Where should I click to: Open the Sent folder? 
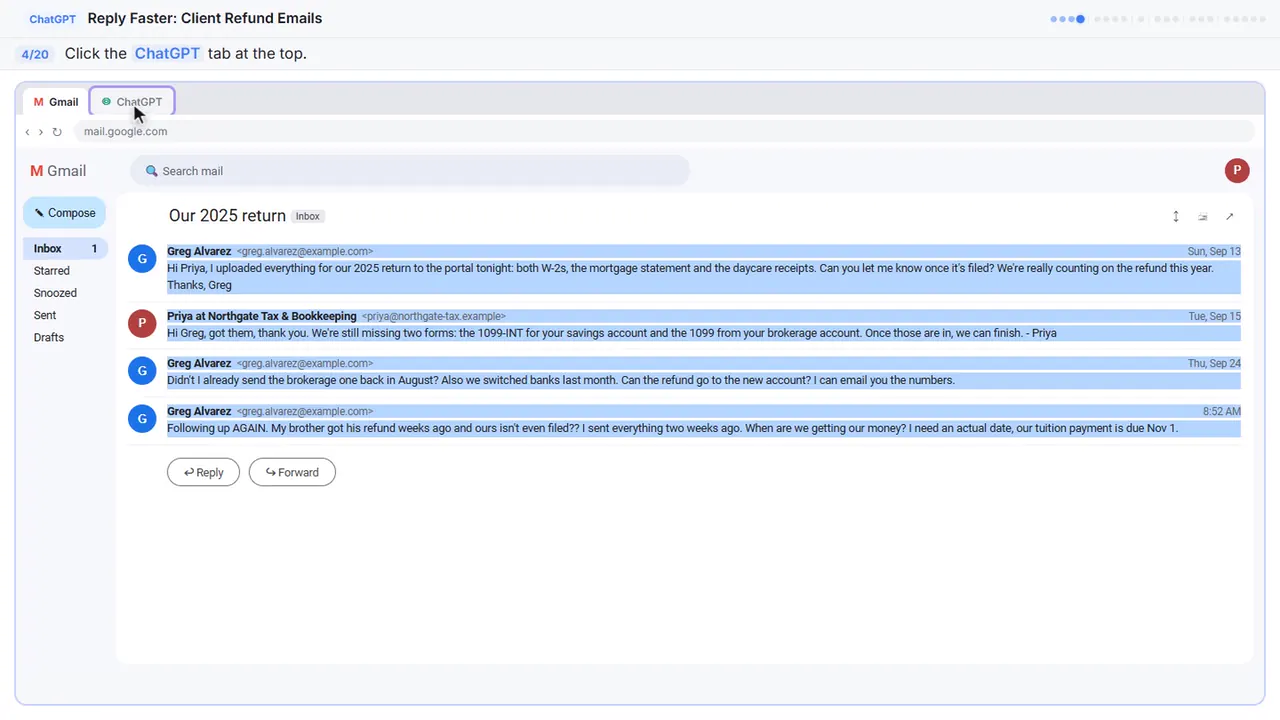pos(45,315)
